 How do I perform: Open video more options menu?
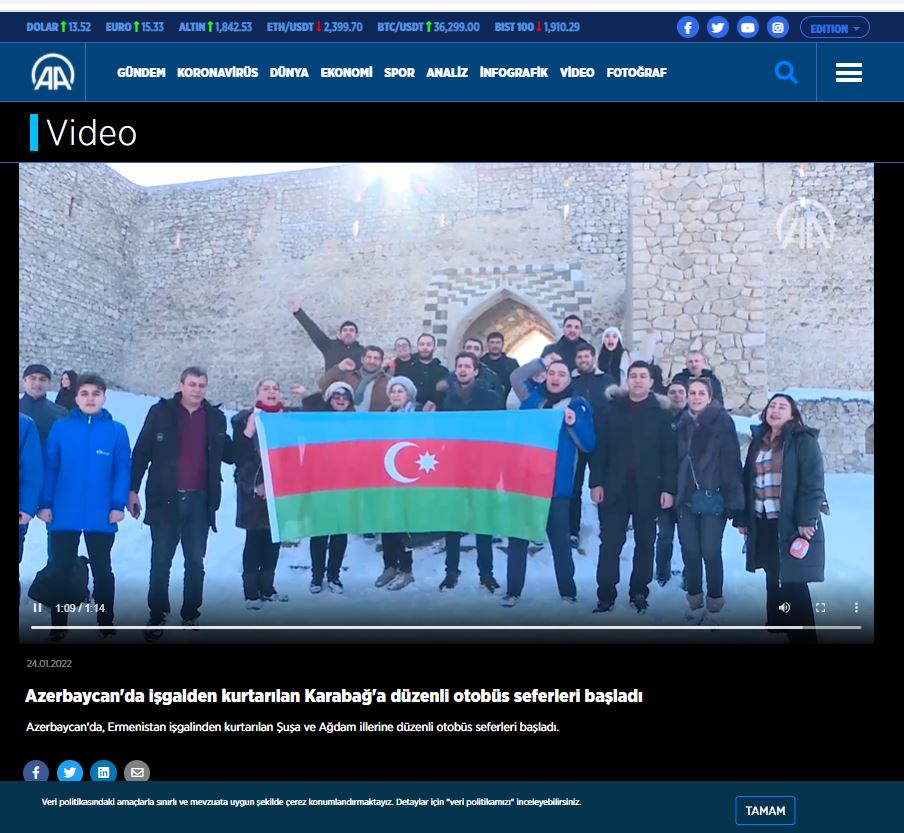click(856, 608)
